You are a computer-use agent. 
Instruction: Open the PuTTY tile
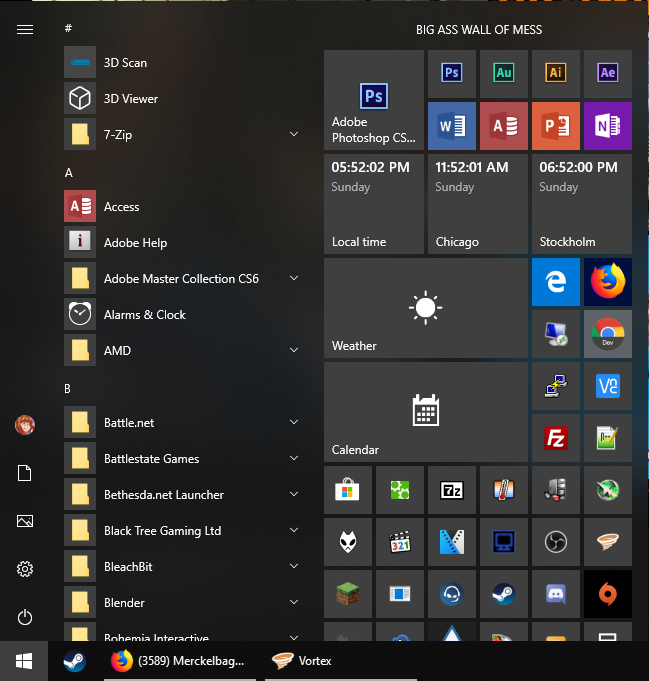556,386
